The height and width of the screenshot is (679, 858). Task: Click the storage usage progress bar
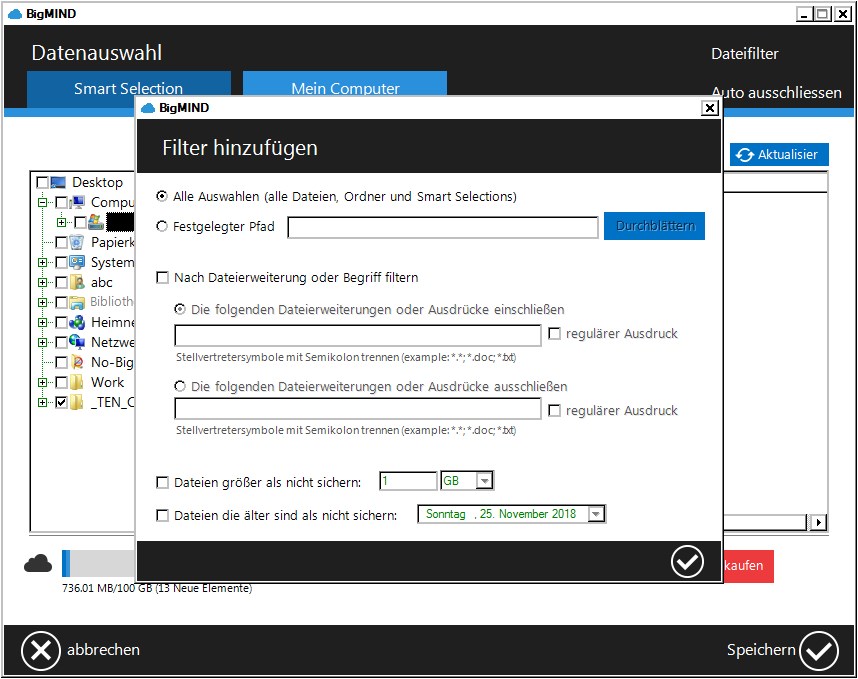click(x=98, y=564)
